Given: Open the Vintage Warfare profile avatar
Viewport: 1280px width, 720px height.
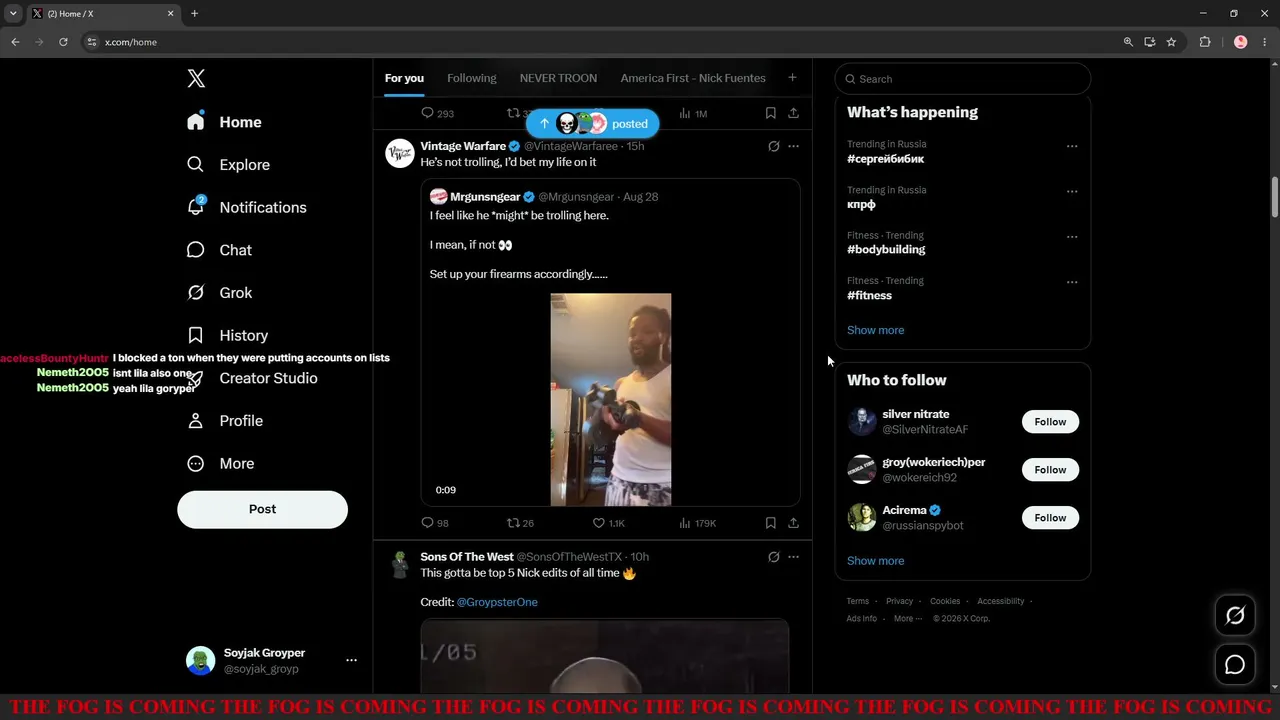Looking at the screenshot, I should [x=400, y=153].
